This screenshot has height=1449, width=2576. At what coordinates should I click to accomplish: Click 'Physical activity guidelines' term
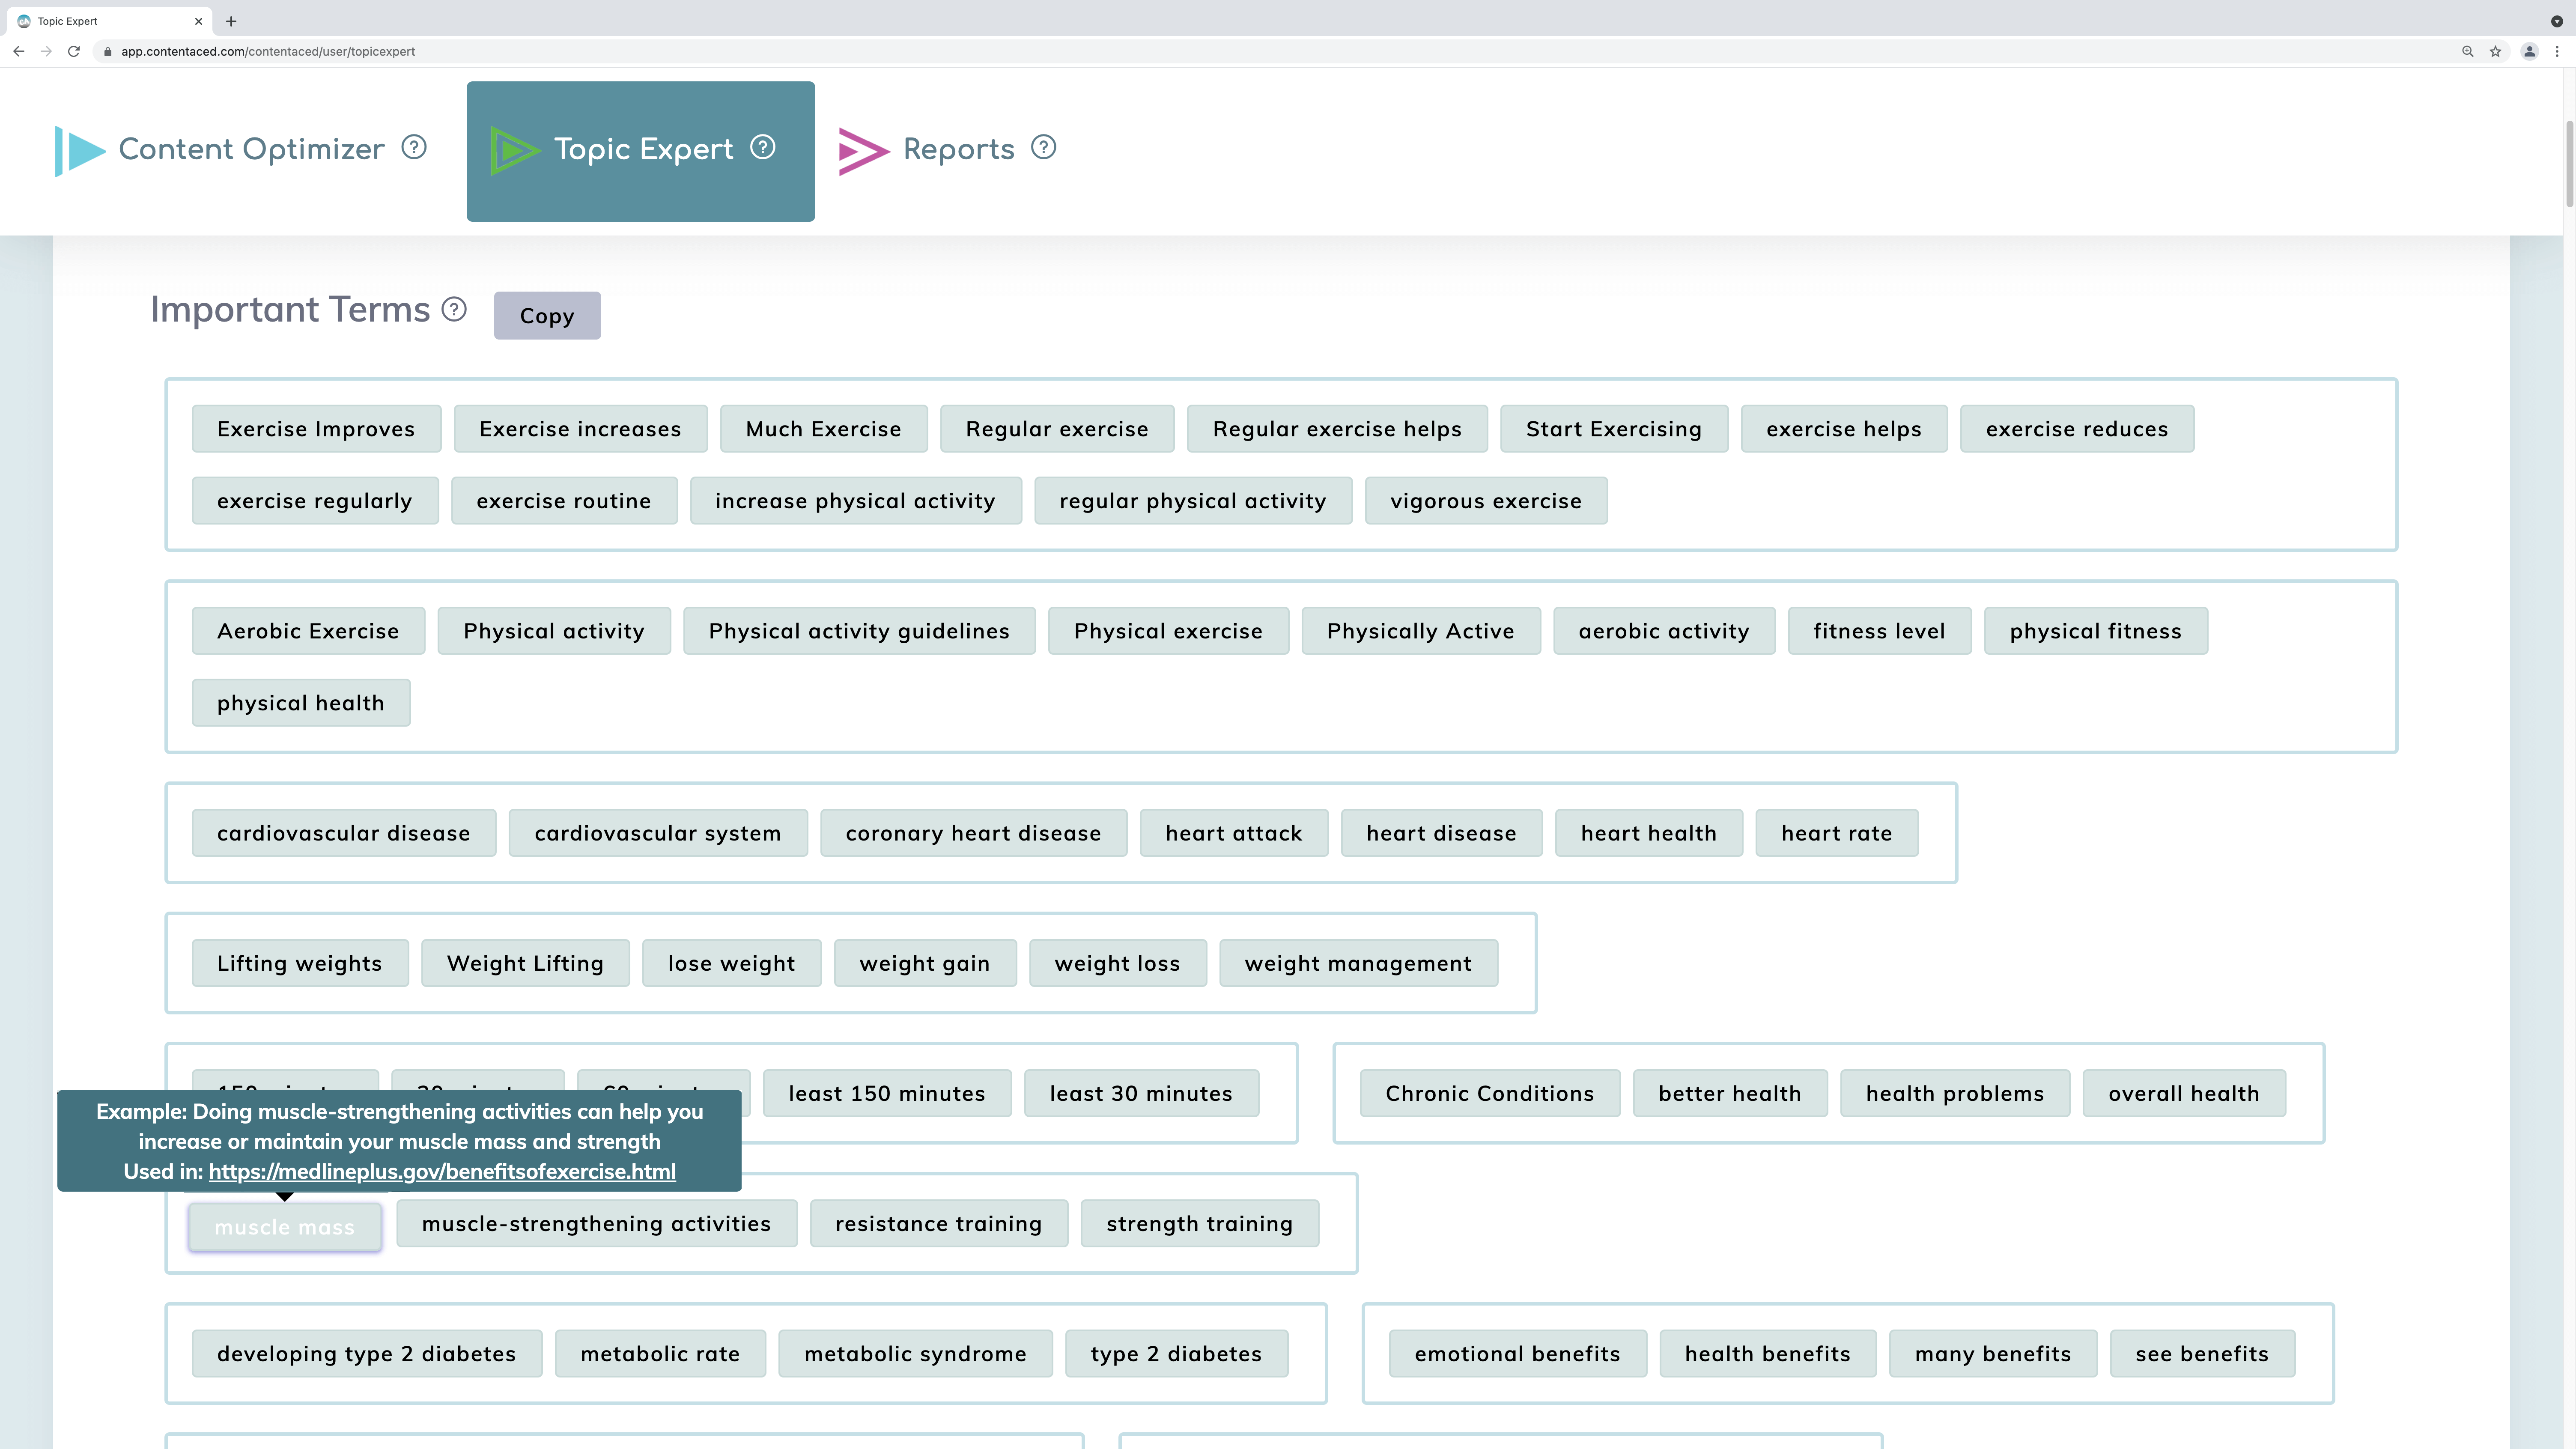859,631
